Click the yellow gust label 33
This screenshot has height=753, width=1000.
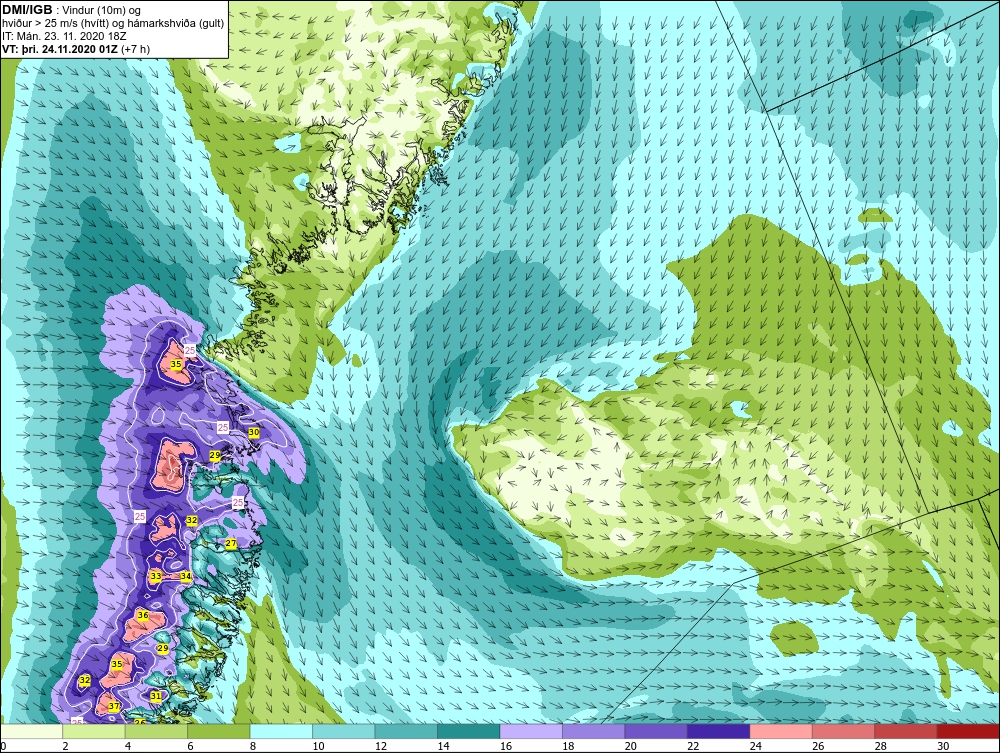tap(156, 576)
